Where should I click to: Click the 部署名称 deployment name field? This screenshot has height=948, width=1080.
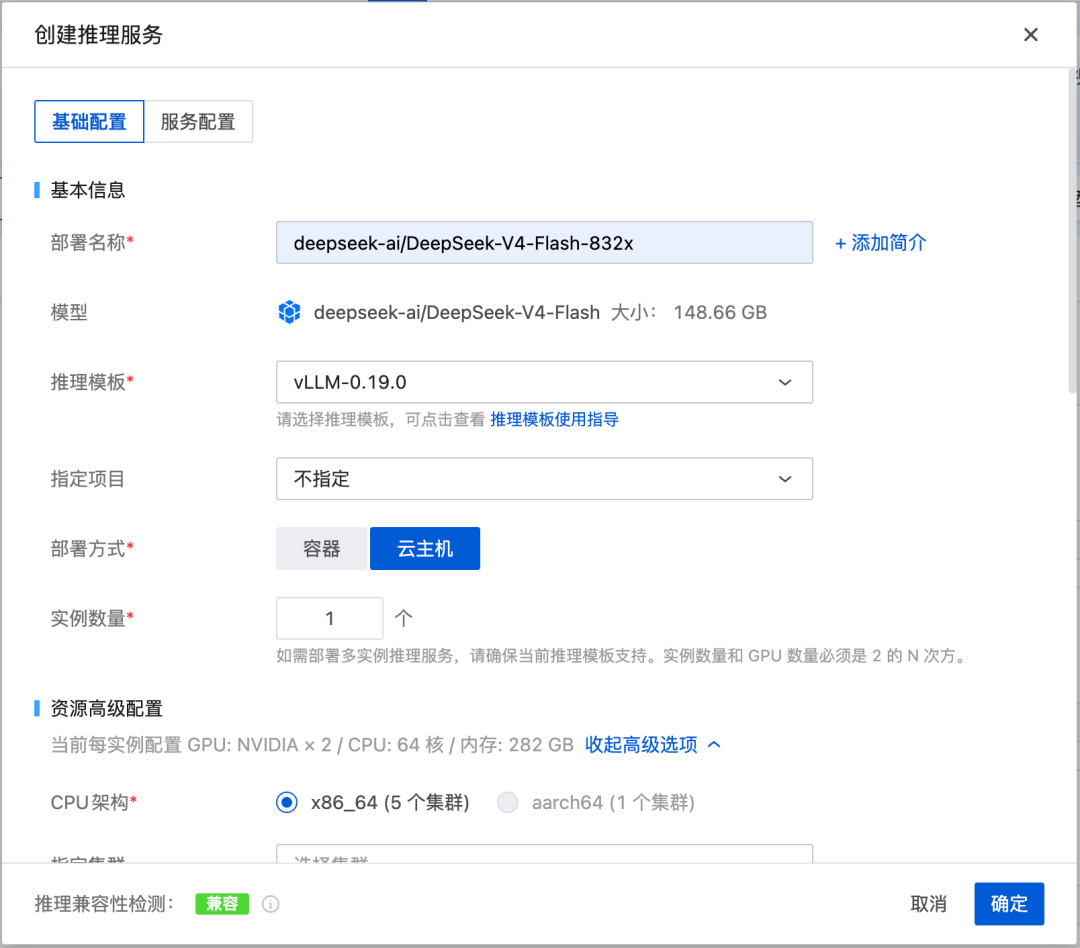(x=544, y=242)
